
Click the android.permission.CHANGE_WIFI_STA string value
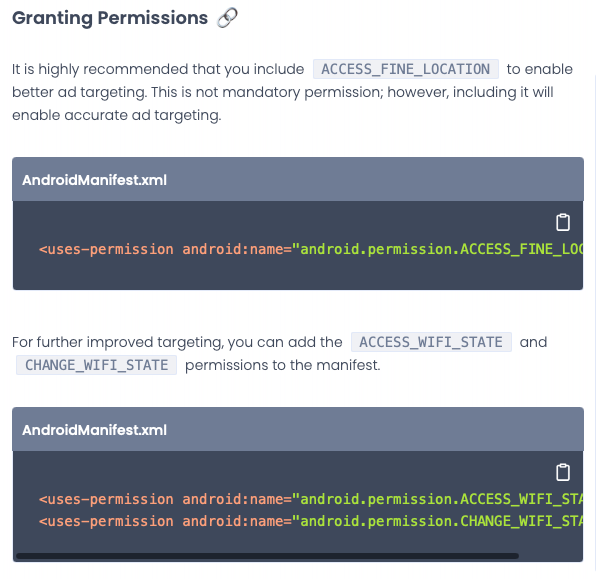pyautogui.click(x=437, y=521)
